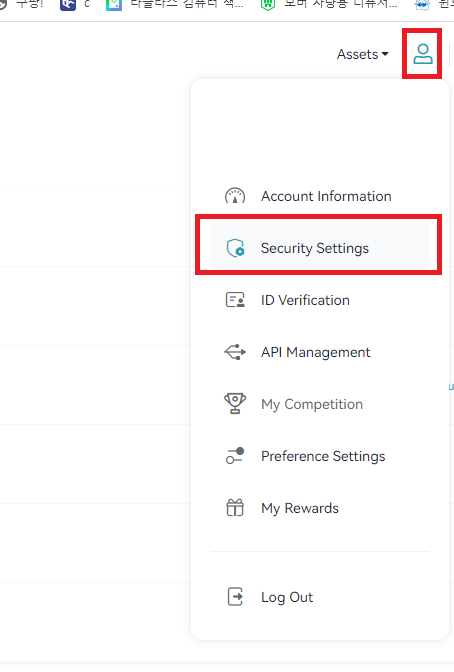The width and height of the screenshot is (454, 672).
Task: Click the Account Information gauge icon
Action: [235, 195]
